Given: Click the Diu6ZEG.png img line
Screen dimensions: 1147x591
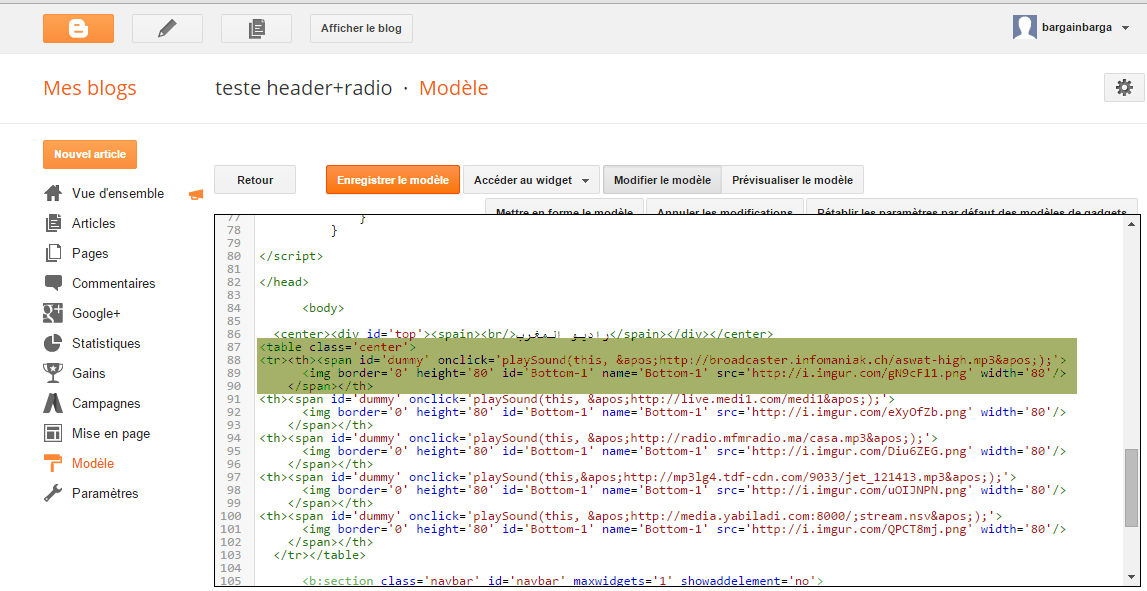Looking at the screenshot, I should pyautogui.click(x=684, y=451).
